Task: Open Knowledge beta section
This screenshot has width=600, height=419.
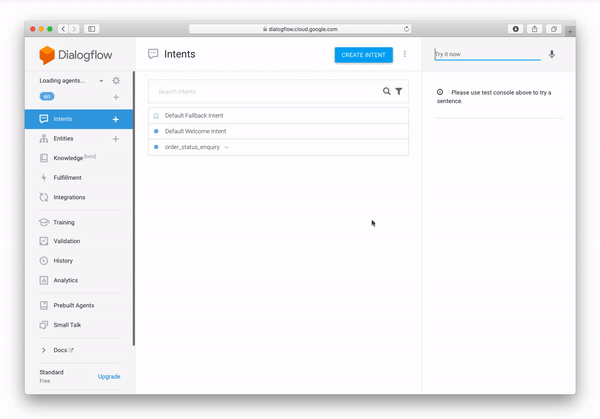Action: click(68, 158)
